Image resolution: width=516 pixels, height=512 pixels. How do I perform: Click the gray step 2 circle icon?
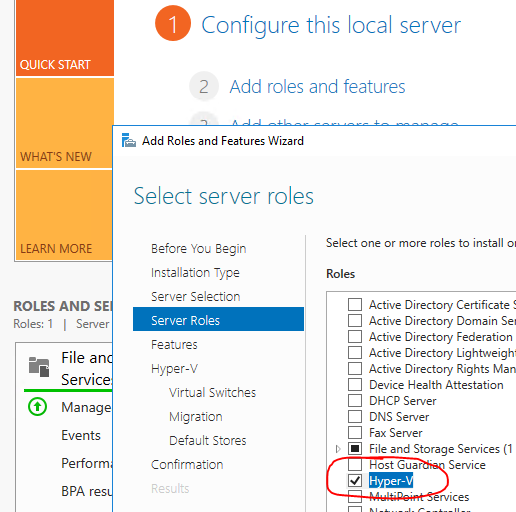[x=204, y=86]
